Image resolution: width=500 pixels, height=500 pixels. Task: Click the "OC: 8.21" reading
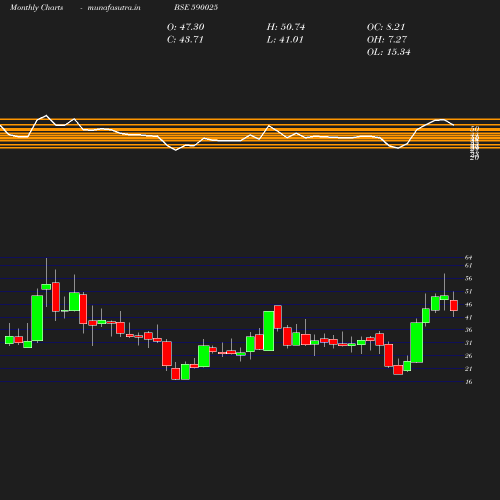[386, 27]
